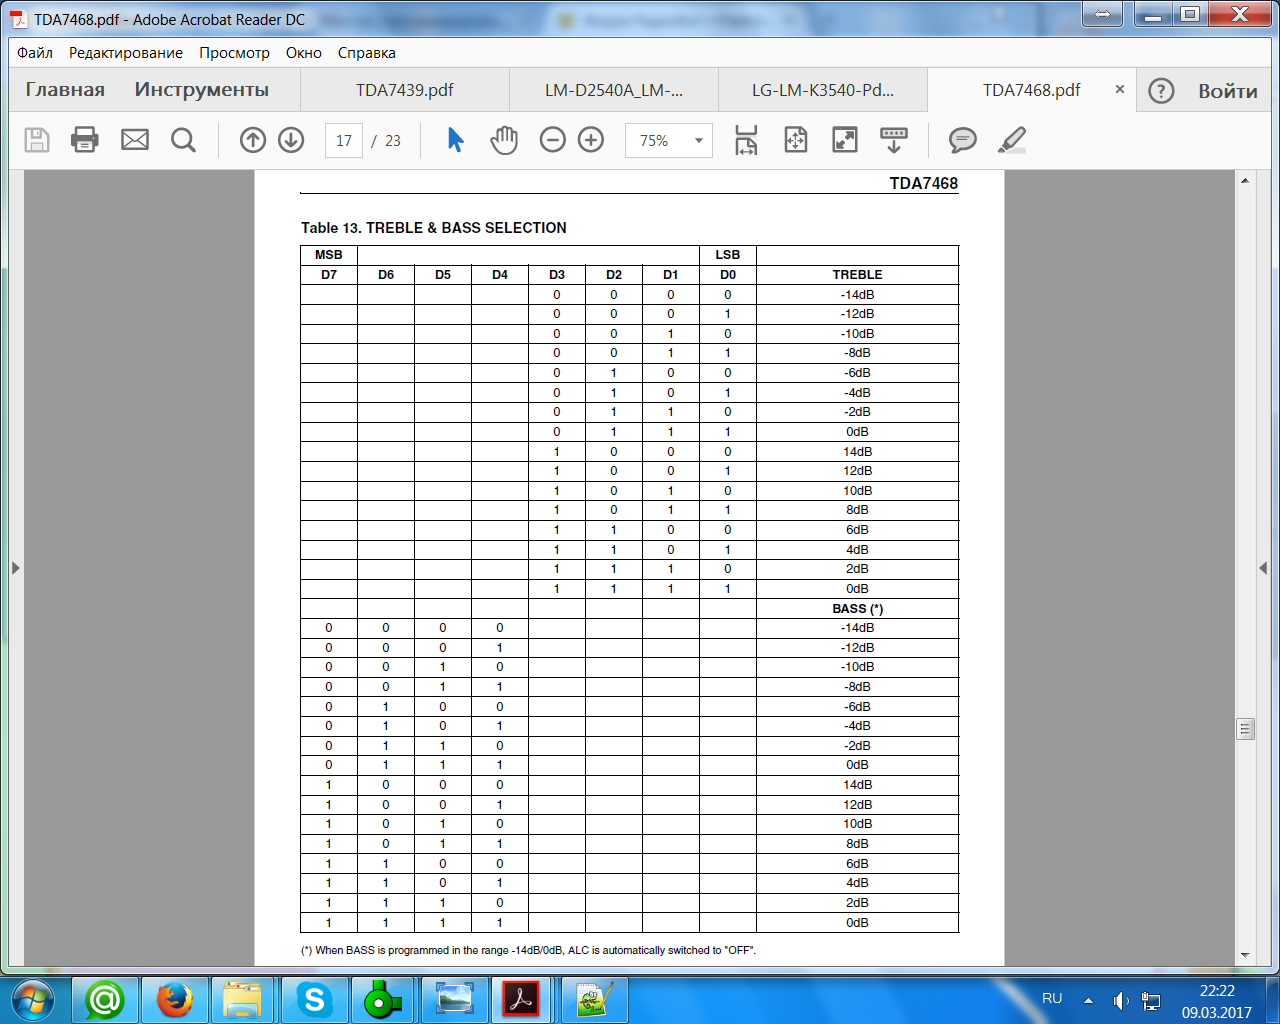Click the volume speaker tray icon
This screenshot has height=1024, width=1280.
(1121, 1001)
